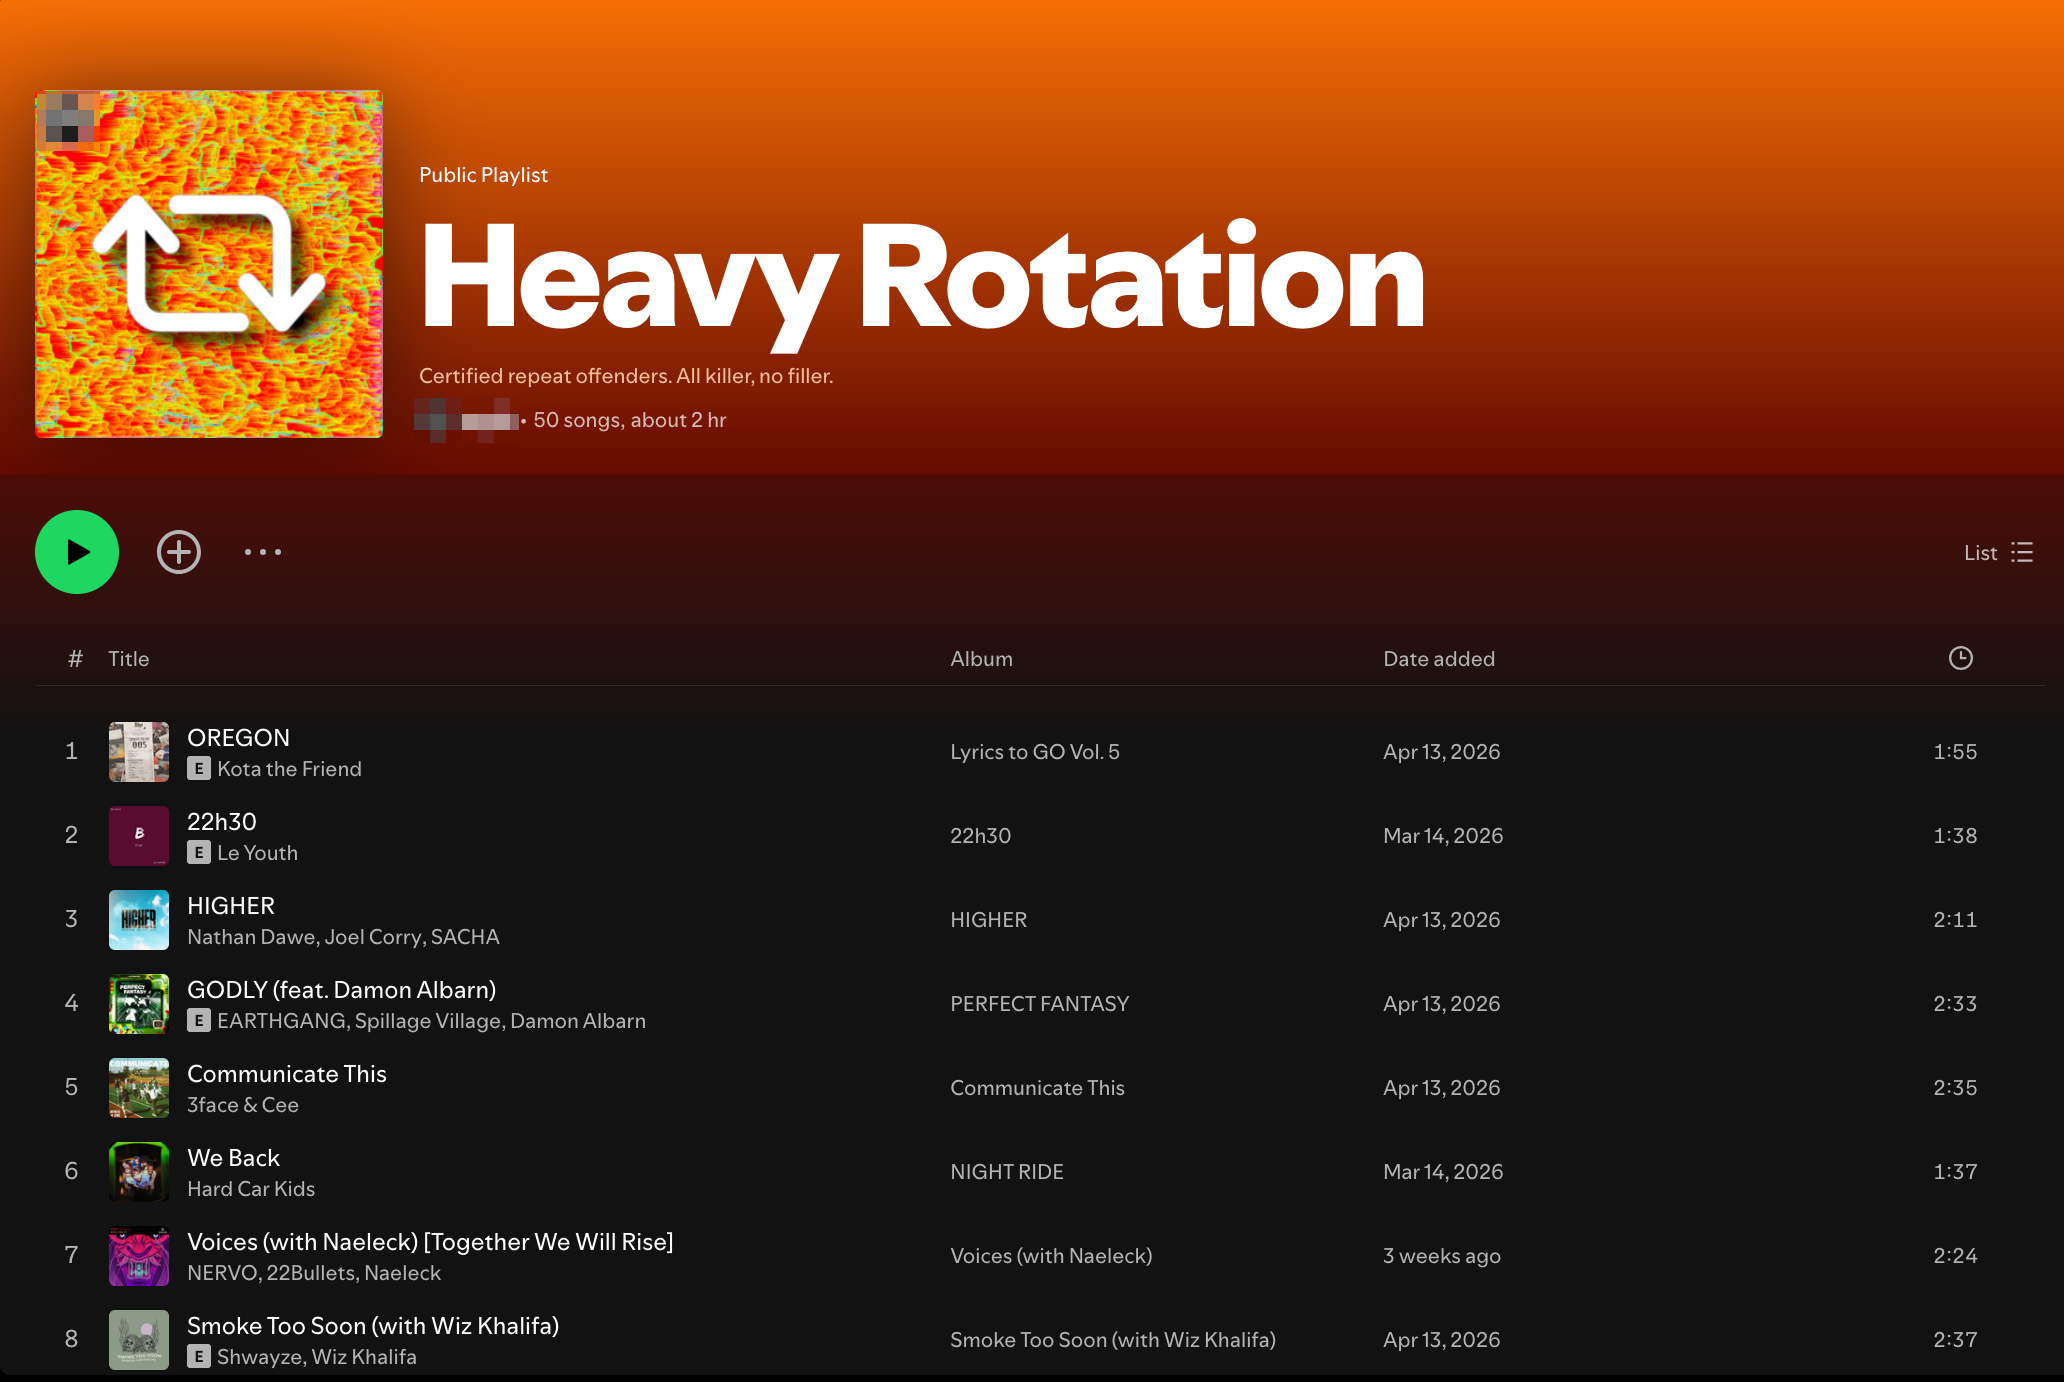Open artist NERVO
2064x1382 pixels.
(x=222, y=1273)
